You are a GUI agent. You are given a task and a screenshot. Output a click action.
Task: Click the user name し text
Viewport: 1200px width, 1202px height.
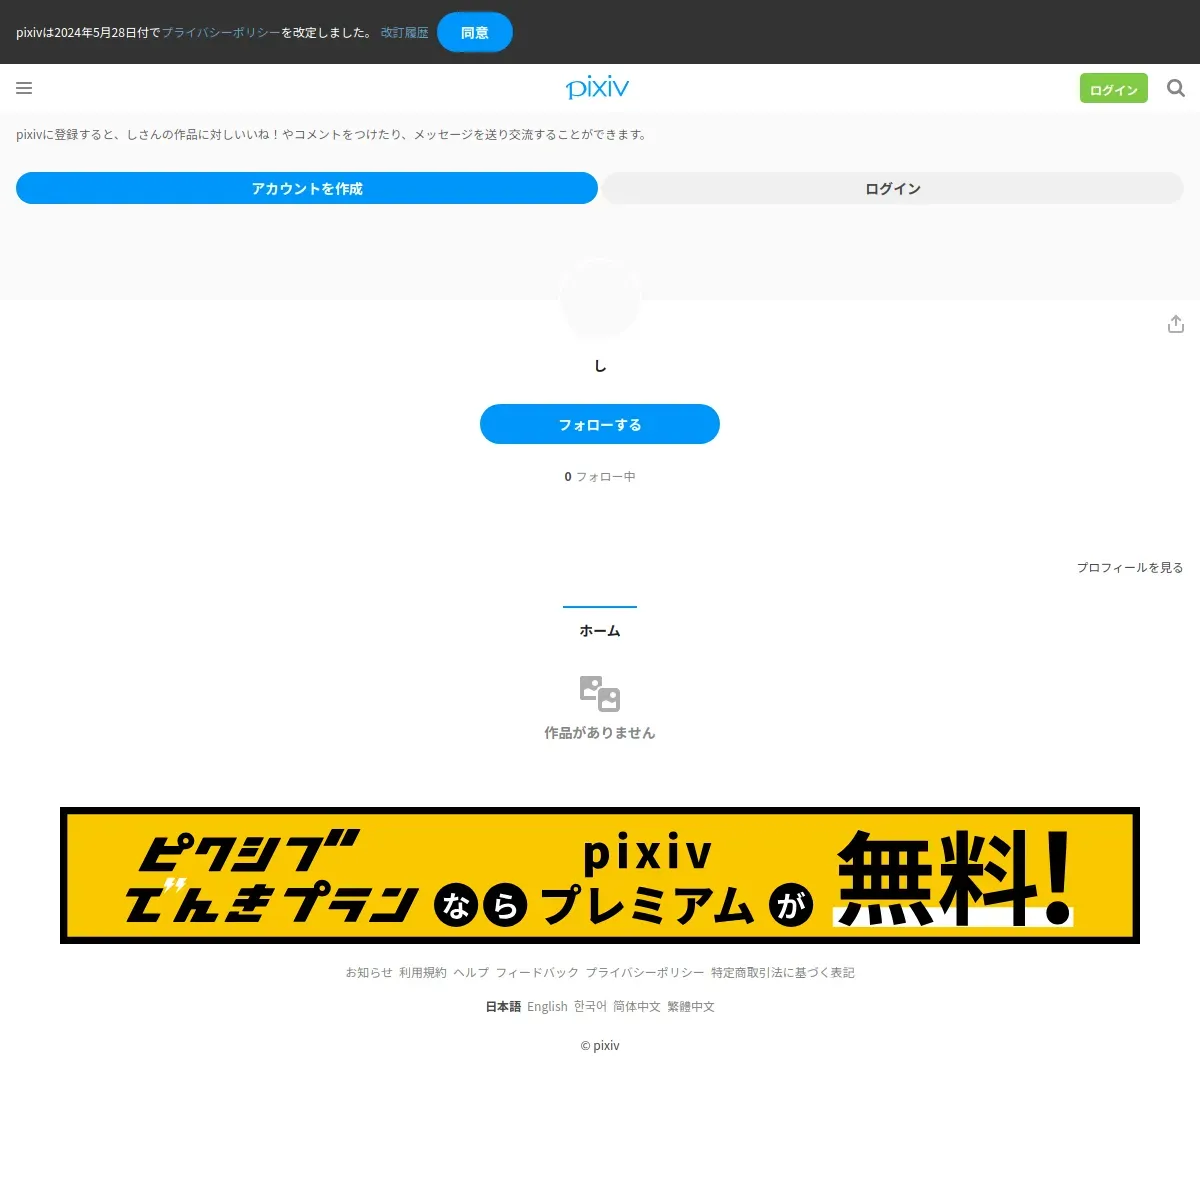[x=600, y=366]
